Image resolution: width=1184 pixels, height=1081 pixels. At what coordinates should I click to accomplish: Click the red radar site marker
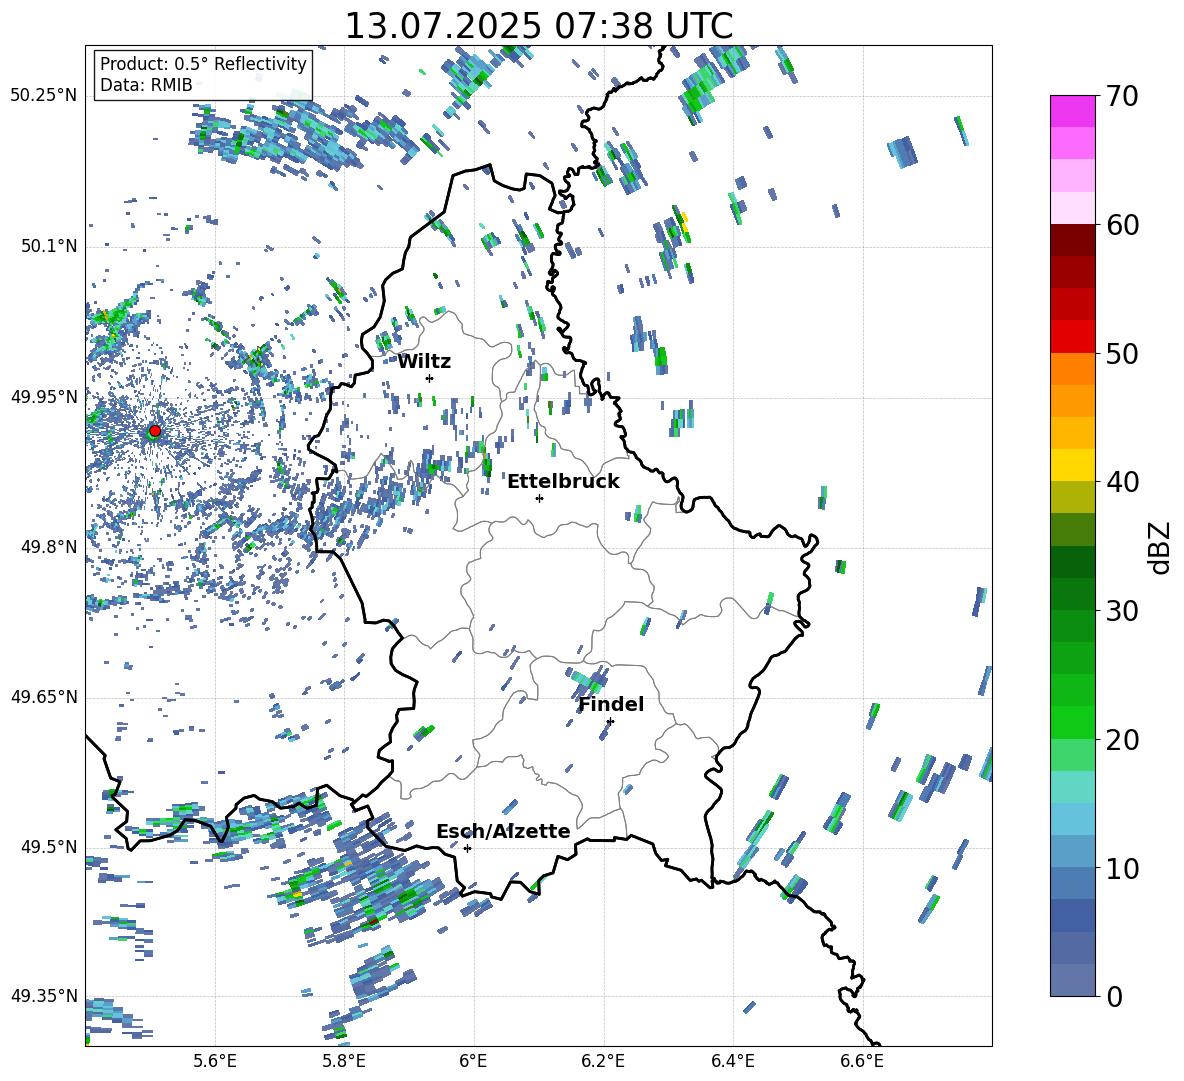click(155, 430)
